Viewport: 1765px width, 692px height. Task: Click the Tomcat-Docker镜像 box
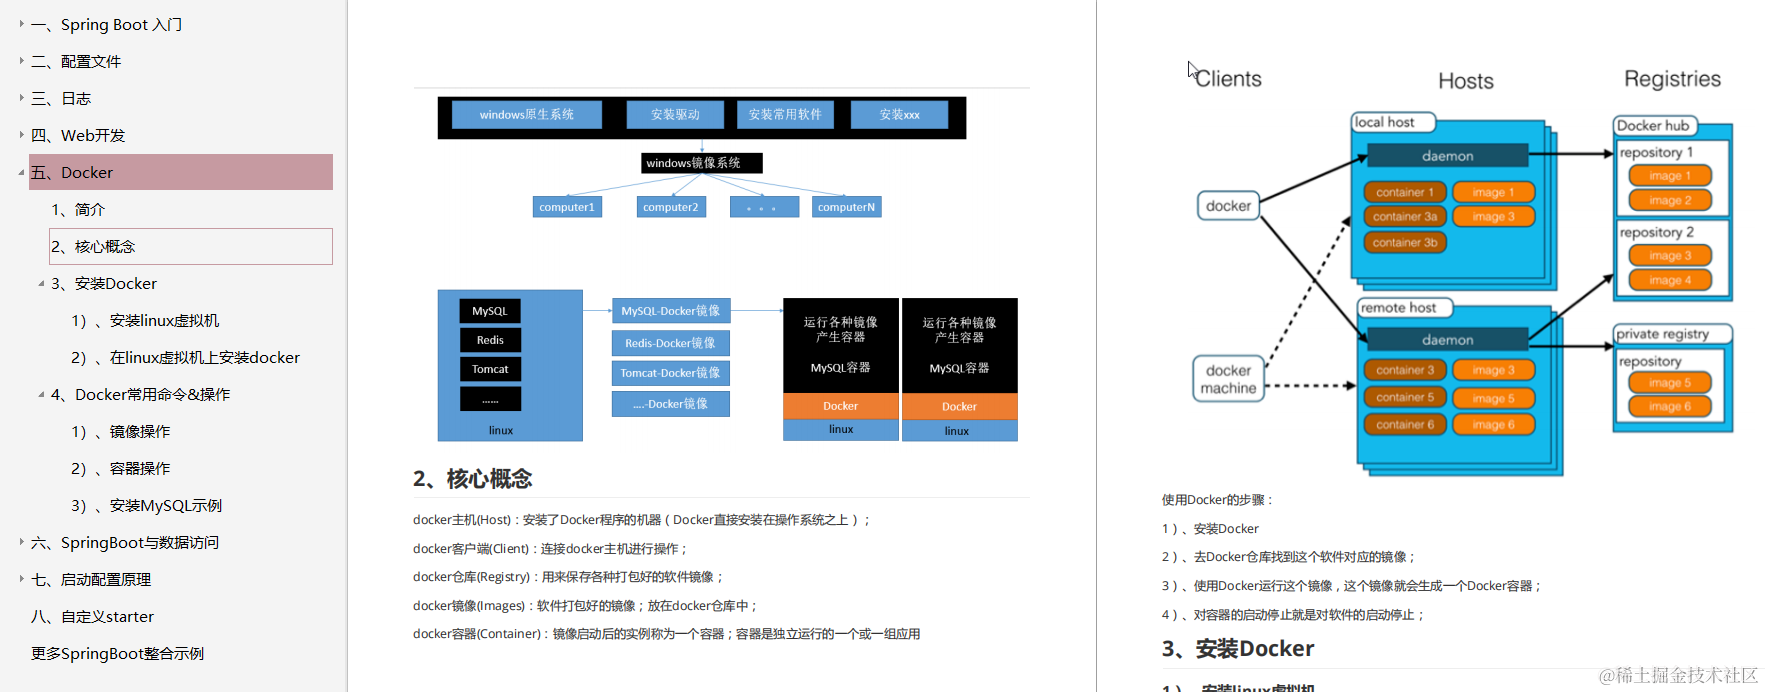click(x=671, y=373)
